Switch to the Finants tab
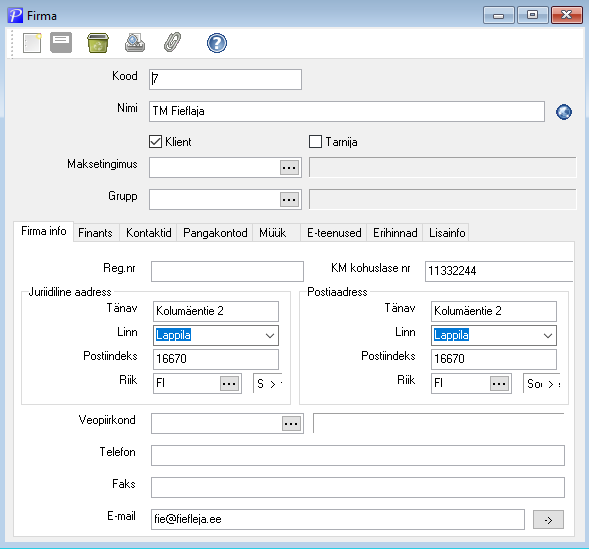589x549 pixels. [x=95, y=233]
